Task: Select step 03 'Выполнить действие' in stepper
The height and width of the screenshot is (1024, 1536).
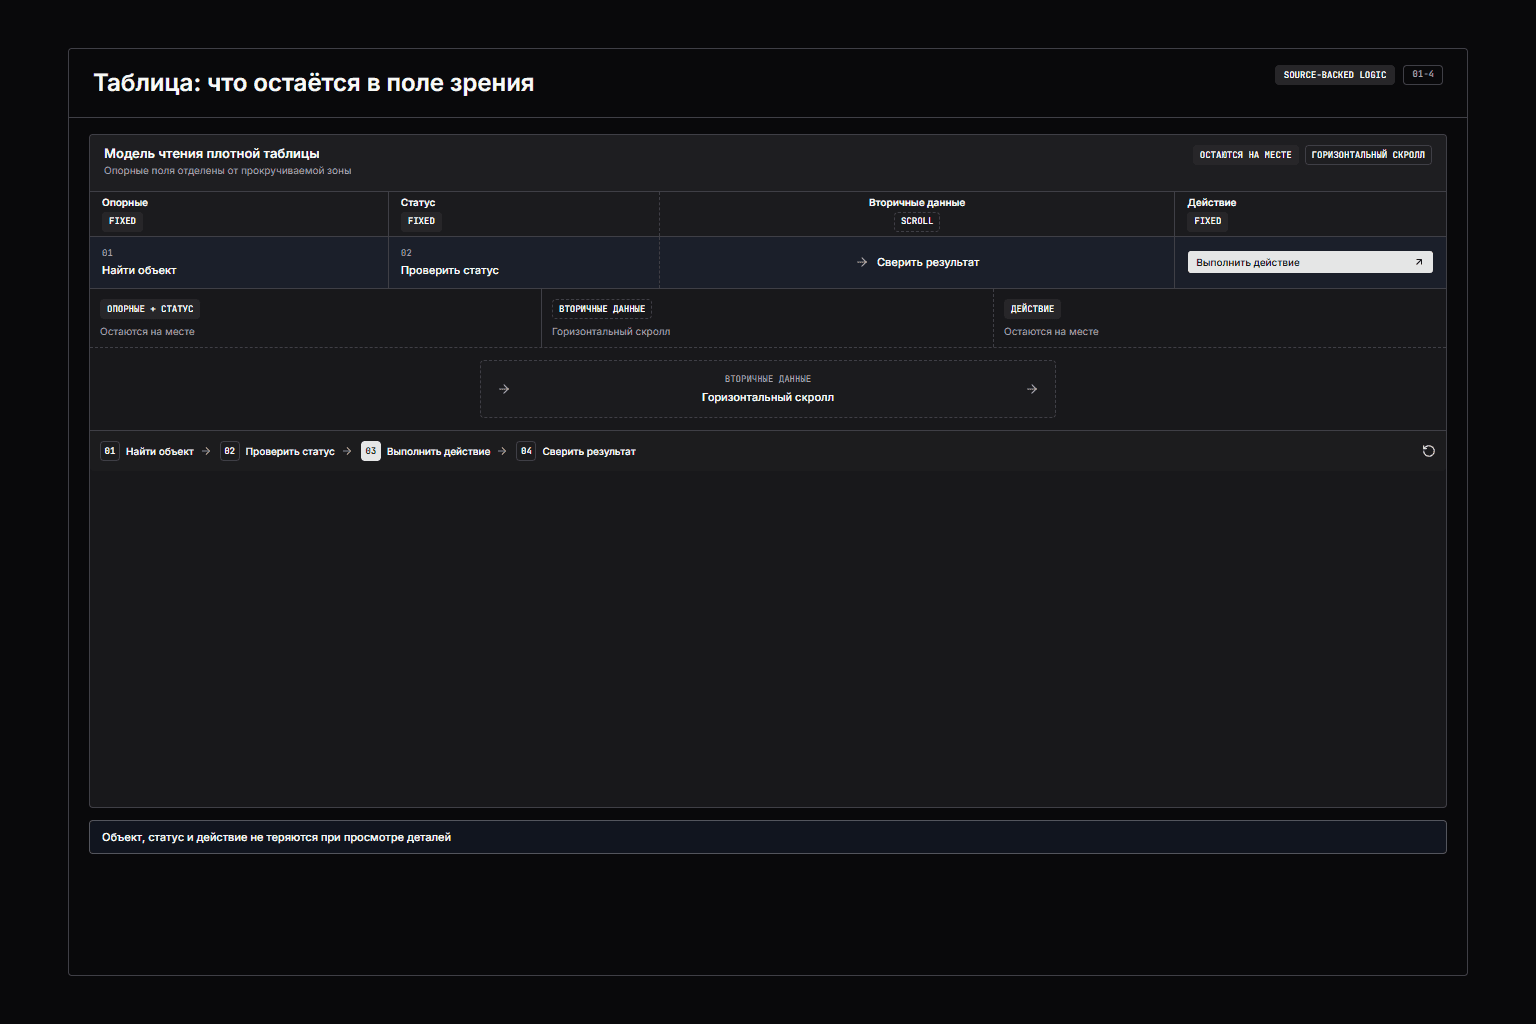Action: click(x=426, y=451)
